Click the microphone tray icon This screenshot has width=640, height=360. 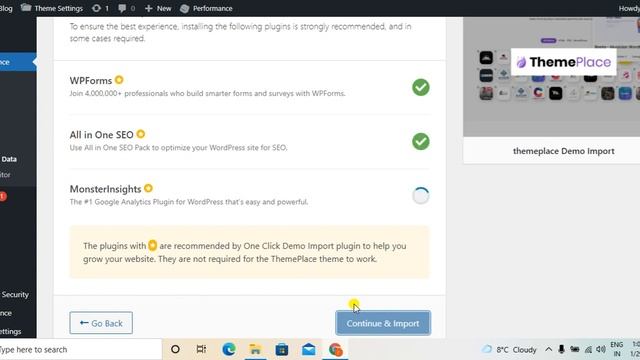click(562, 349)
